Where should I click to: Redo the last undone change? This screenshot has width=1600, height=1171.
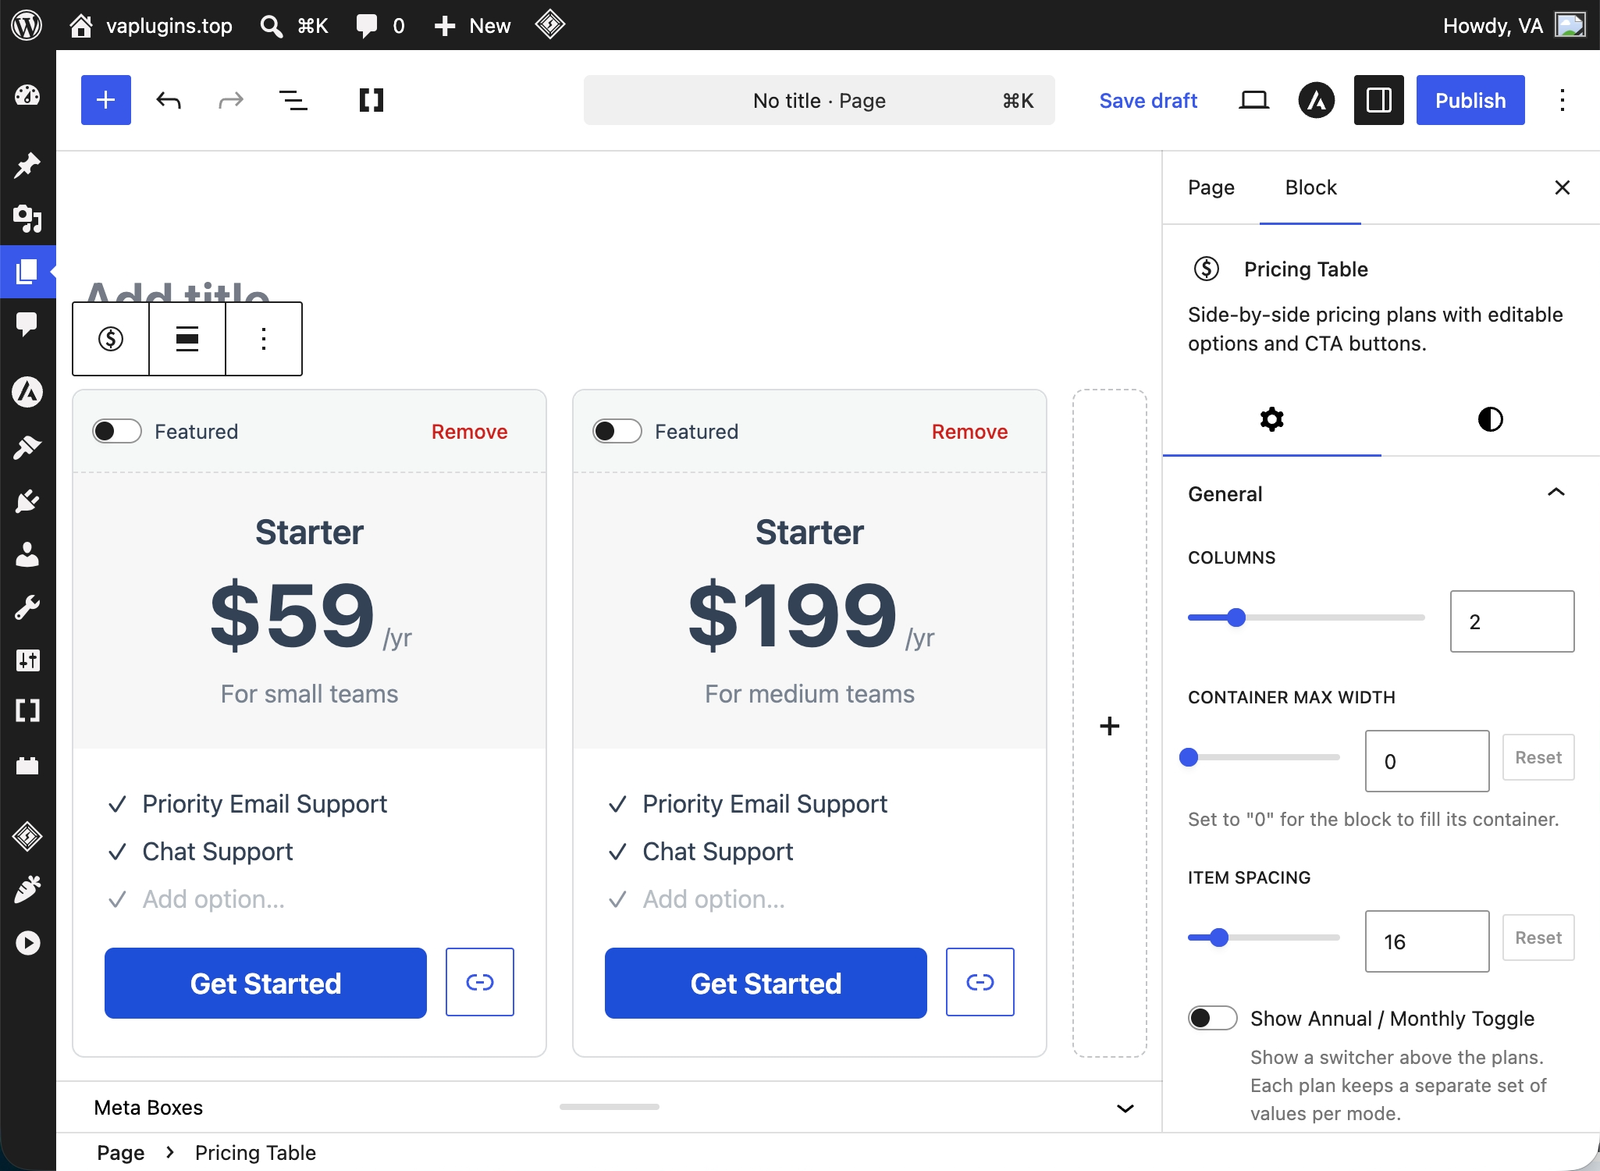231,100
